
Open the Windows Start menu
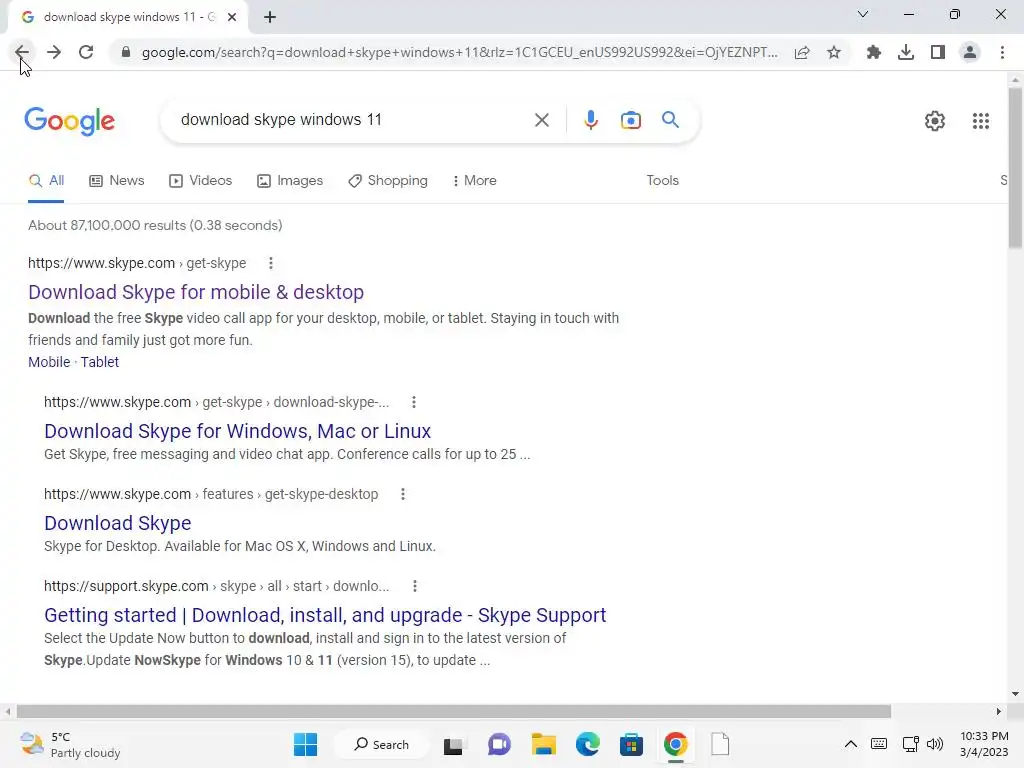306,744
